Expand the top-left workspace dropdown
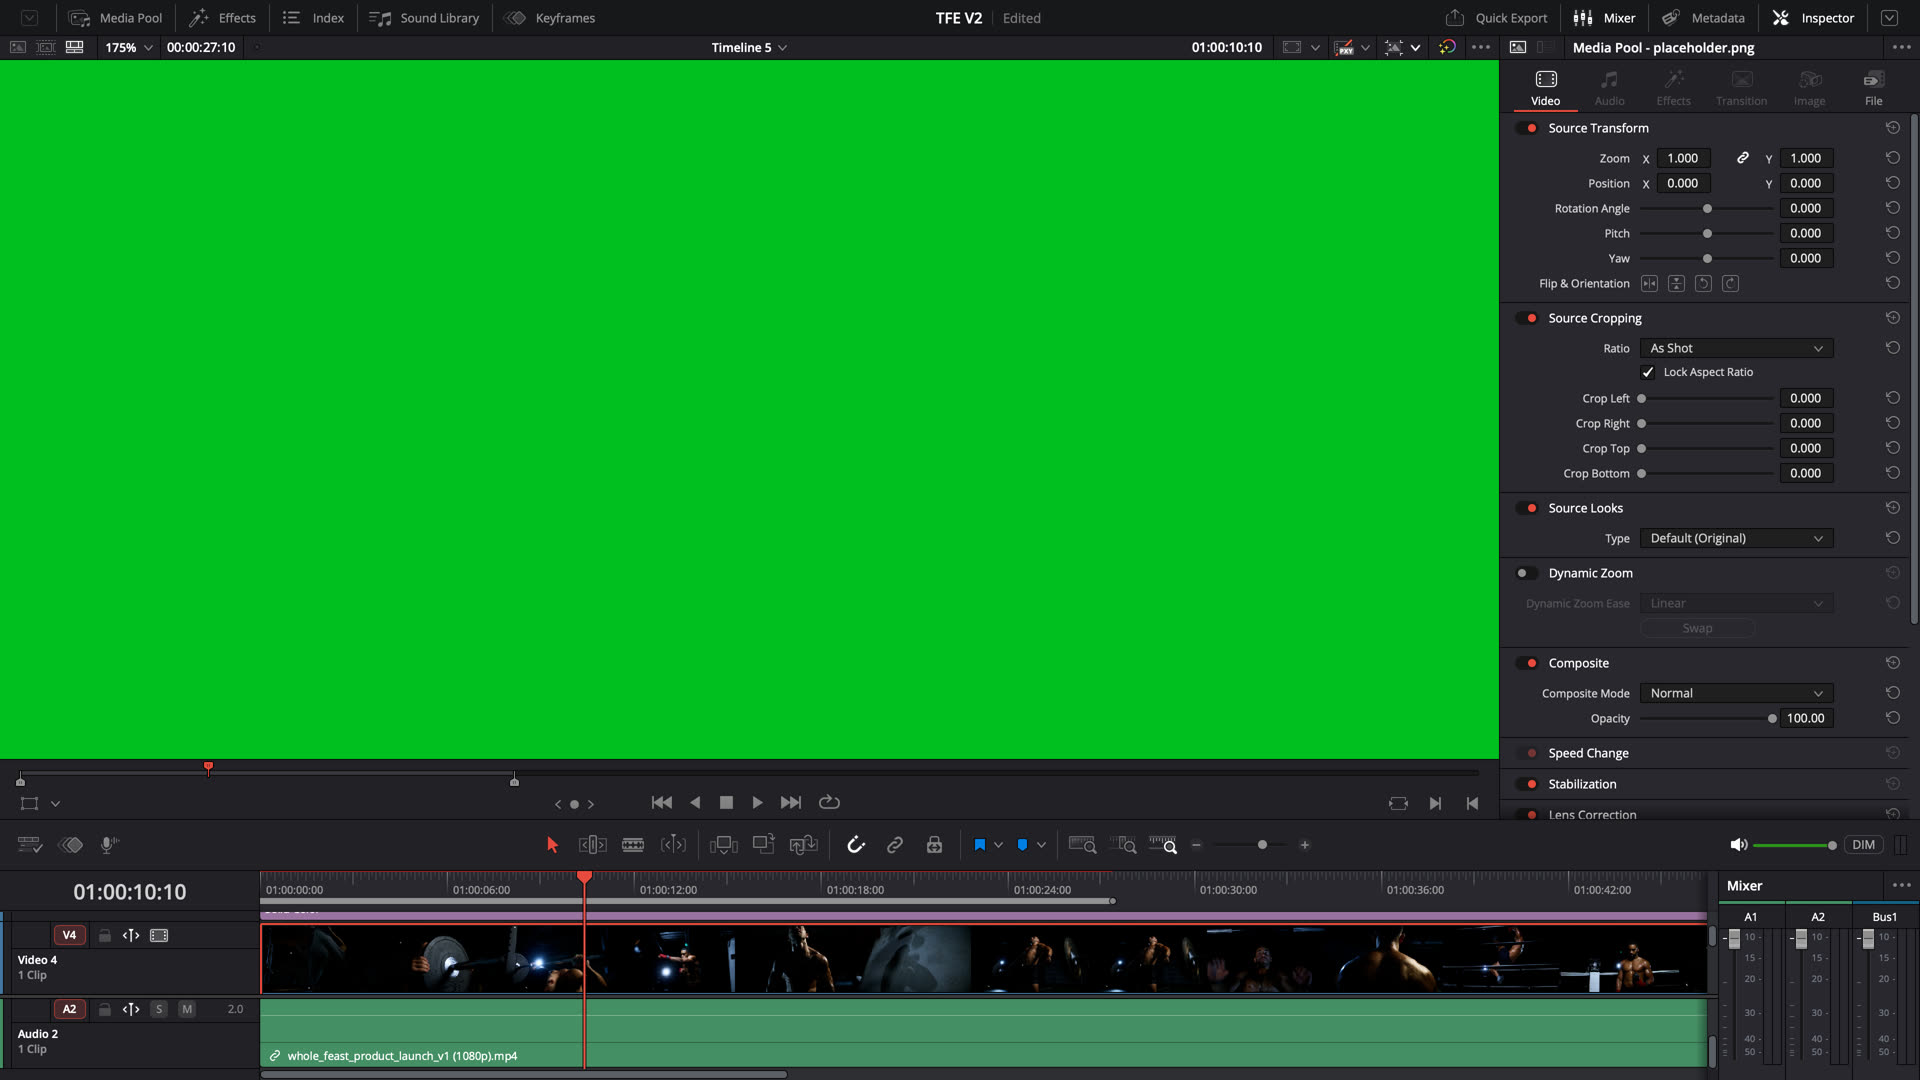The image size is (1920, 1080). coord(30,18)
